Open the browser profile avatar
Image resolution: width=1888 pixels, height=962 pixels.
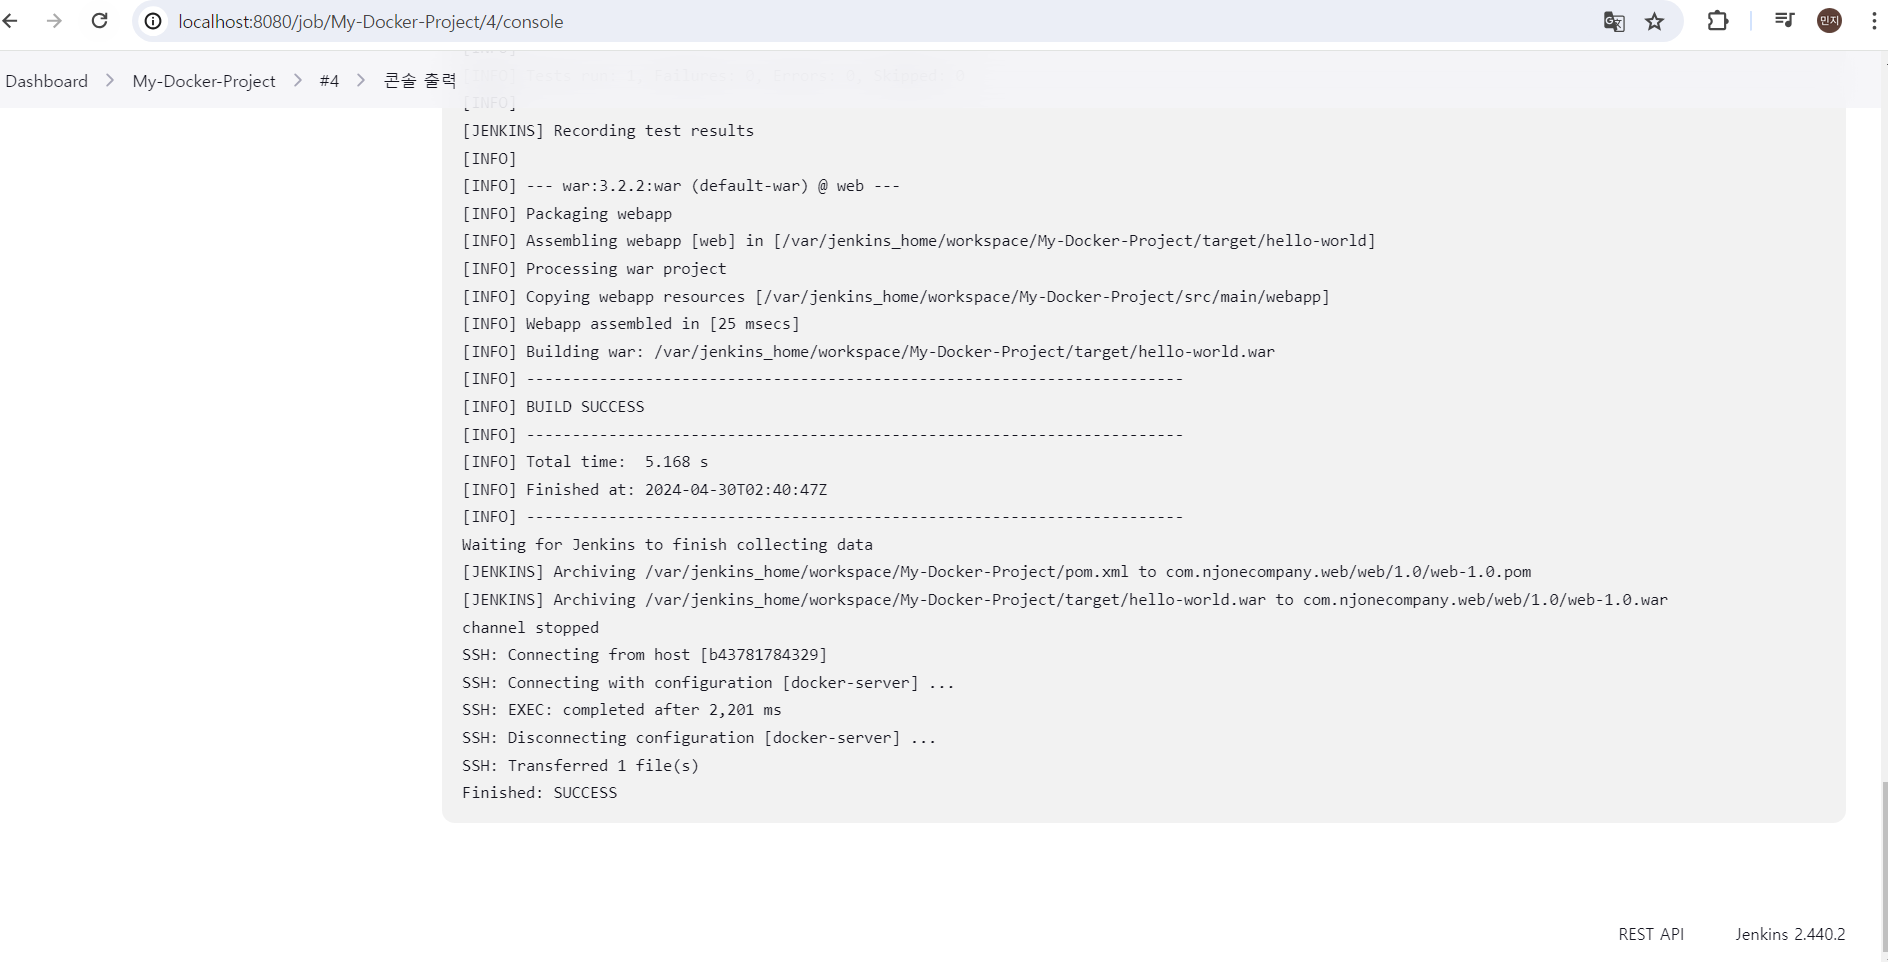(1829, 21)
